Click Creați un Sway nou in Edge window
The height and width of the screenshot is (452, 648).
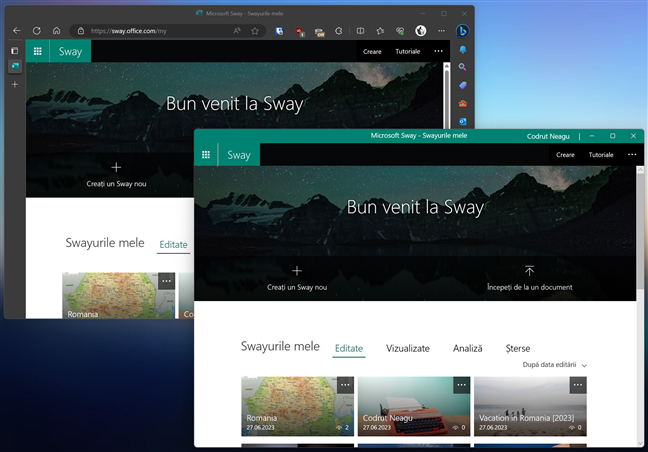coord(116,175)
